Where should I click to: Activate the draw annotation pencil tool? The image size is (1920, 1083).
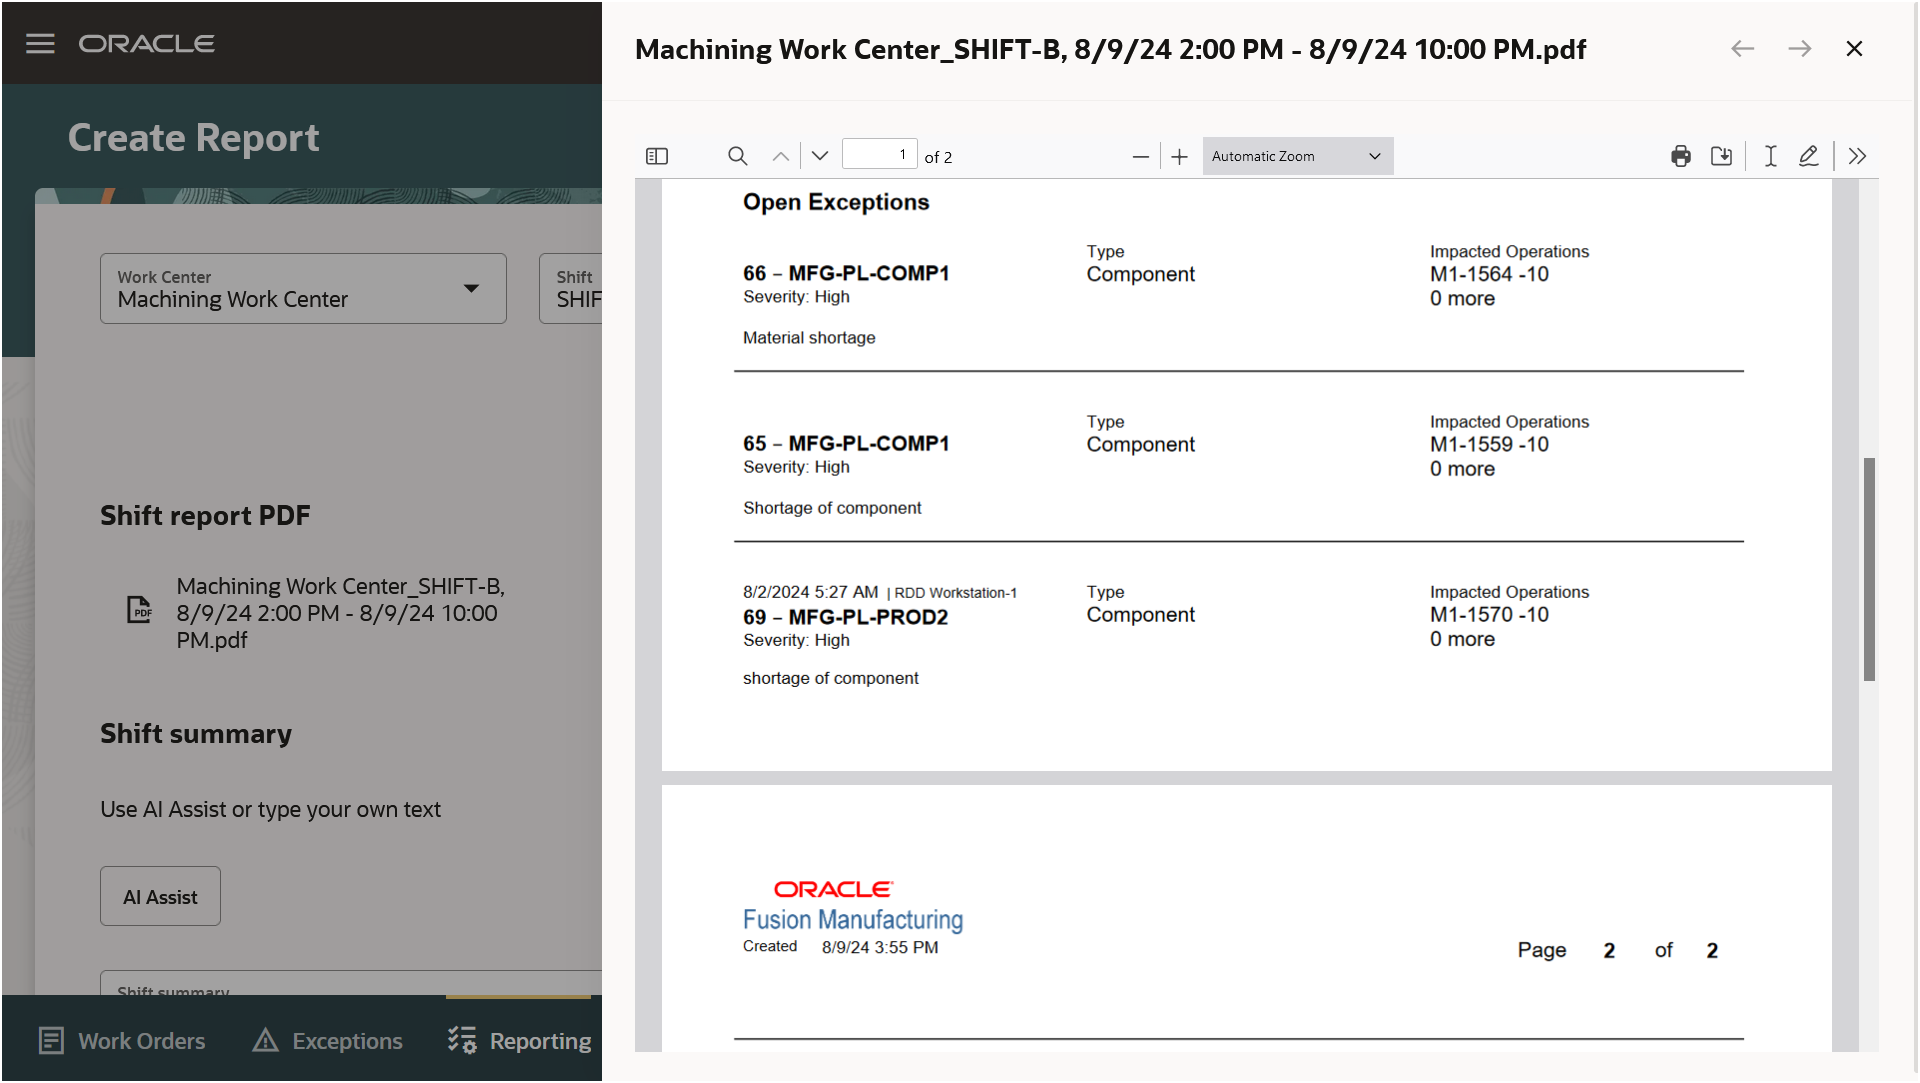[1808, 156]
